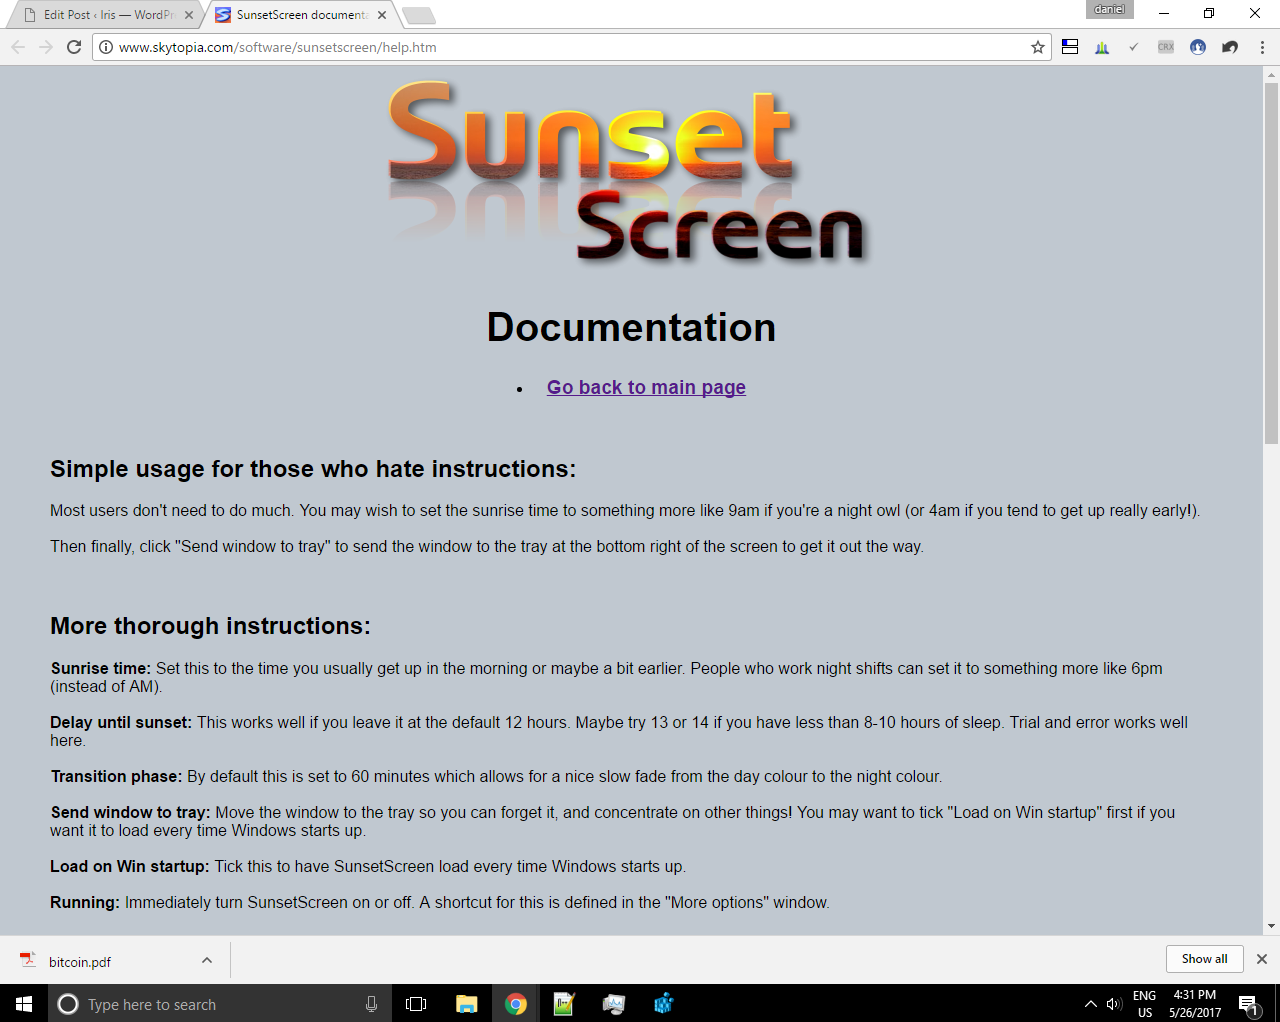Open the clock showing 4:31 PM
The height and width of the screenshot is (1022, 1280).
click(x=1195, y=1004)
